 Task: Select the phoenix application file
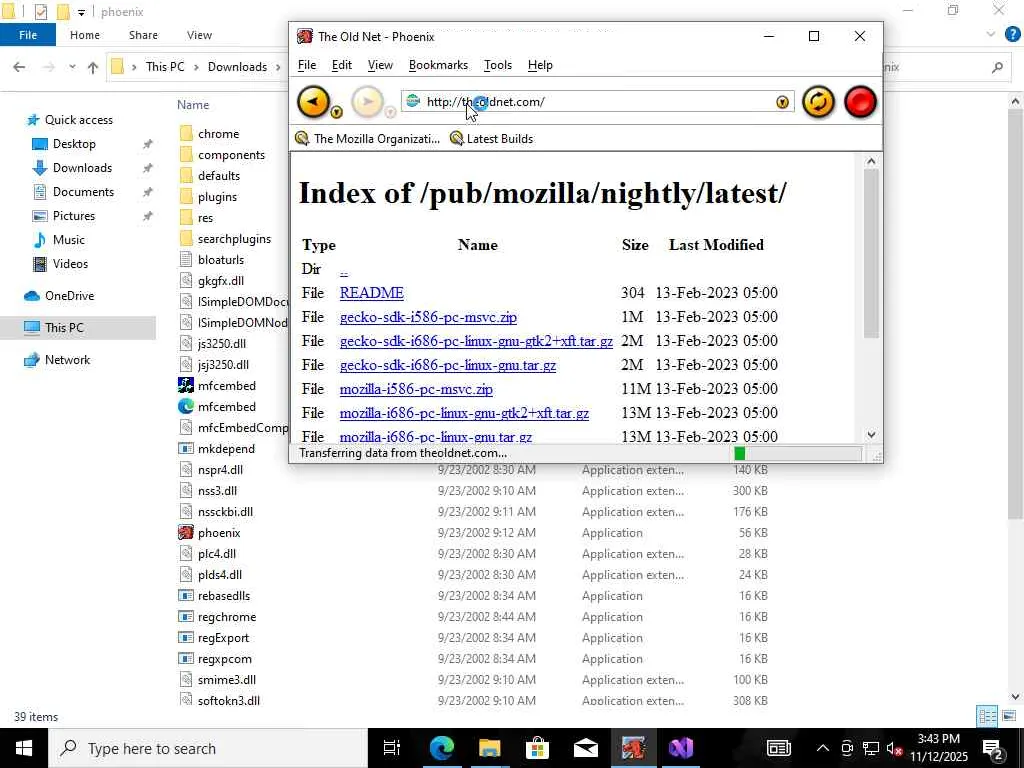pos(219,533)
